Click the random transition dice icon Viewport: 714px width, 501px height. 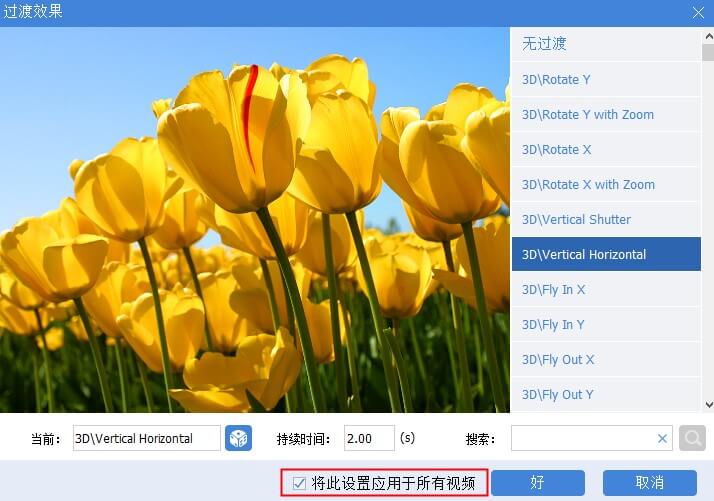tap(238, 438)
